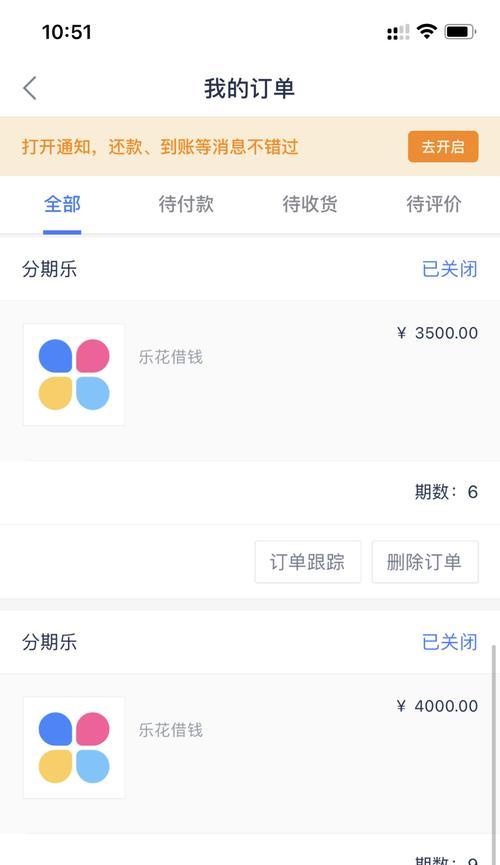500x865 pixels.
Task: Click 删除订单 for the 3500.00 order
Action: (425, 562)
